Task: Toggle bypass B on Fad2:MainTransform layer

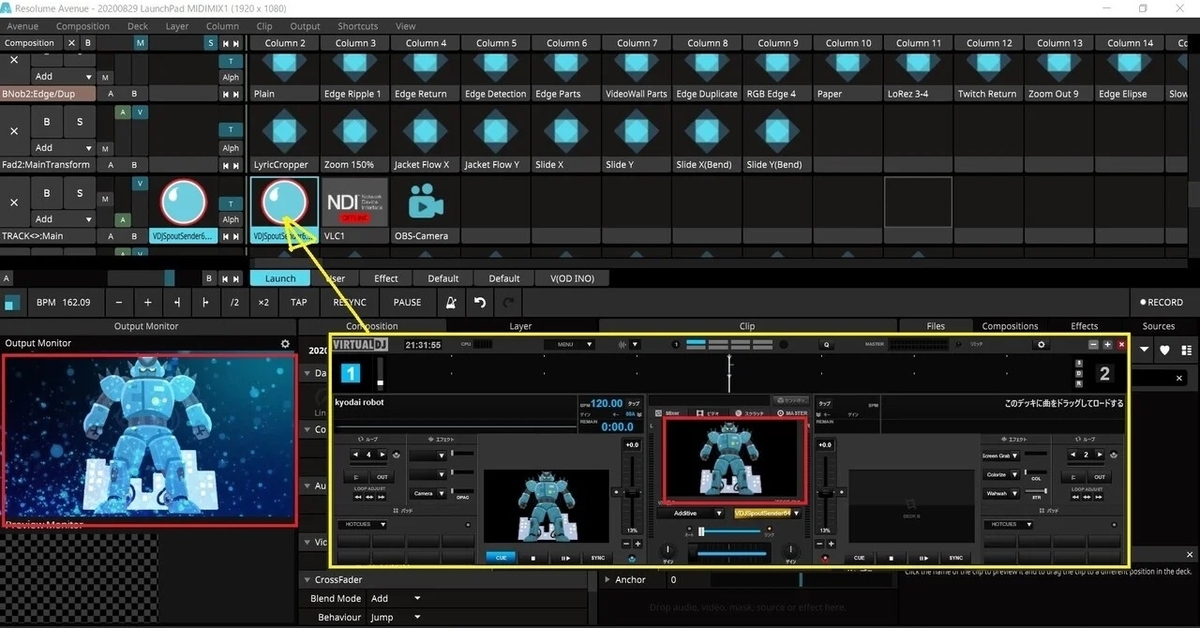Action: 46,121
